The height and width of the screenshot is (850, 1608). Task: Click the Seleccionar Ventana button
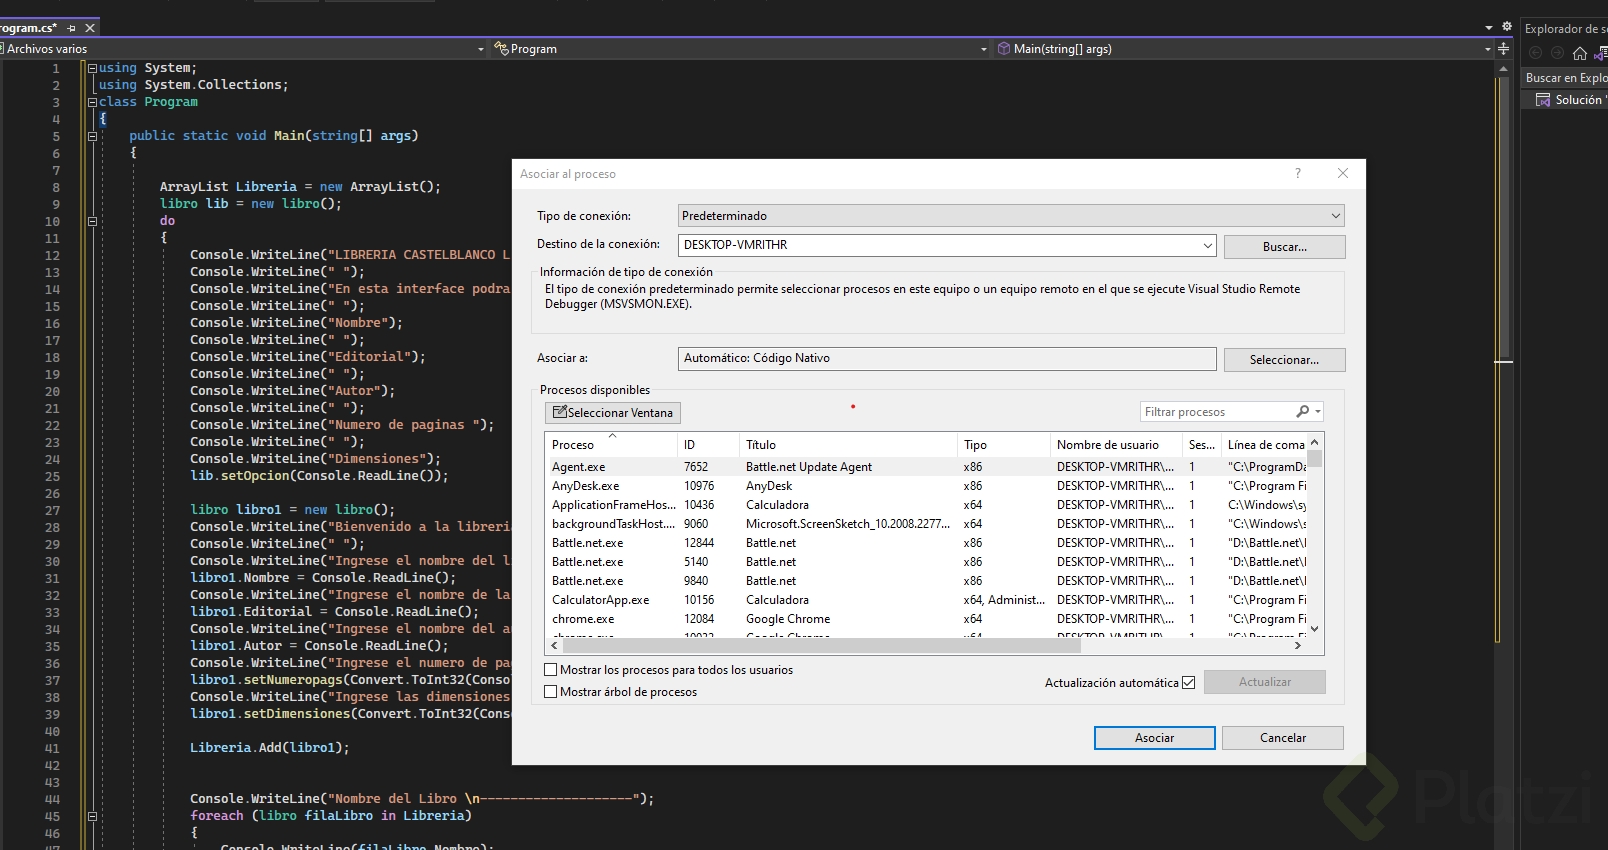(x=613, y=413)
